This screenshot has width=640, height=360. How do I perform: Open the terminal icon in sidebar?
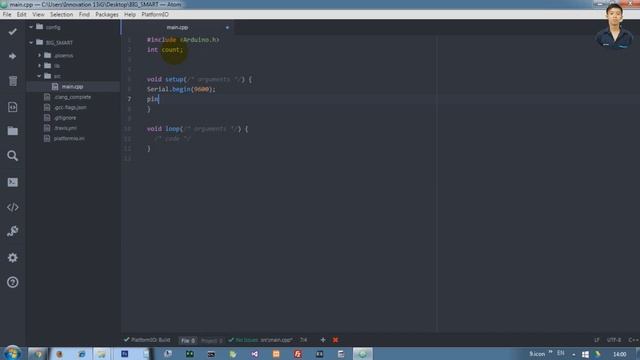pos(13,182)
